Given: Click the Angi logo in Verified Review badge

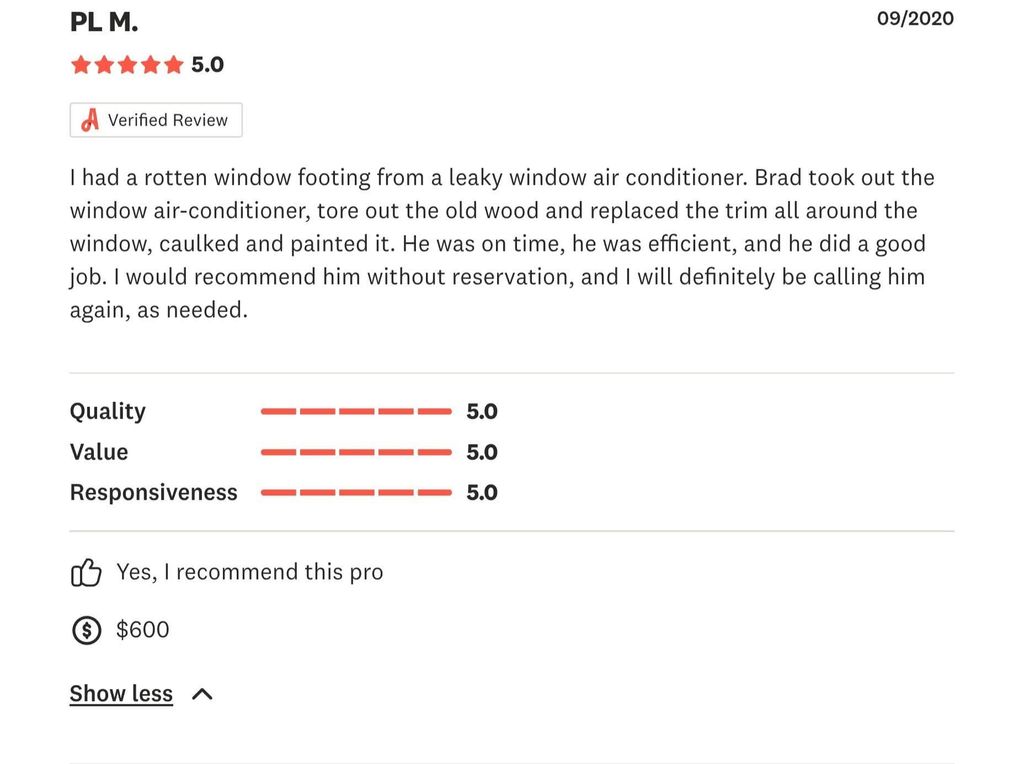Looking at the screenshot, I should [90, 120].
